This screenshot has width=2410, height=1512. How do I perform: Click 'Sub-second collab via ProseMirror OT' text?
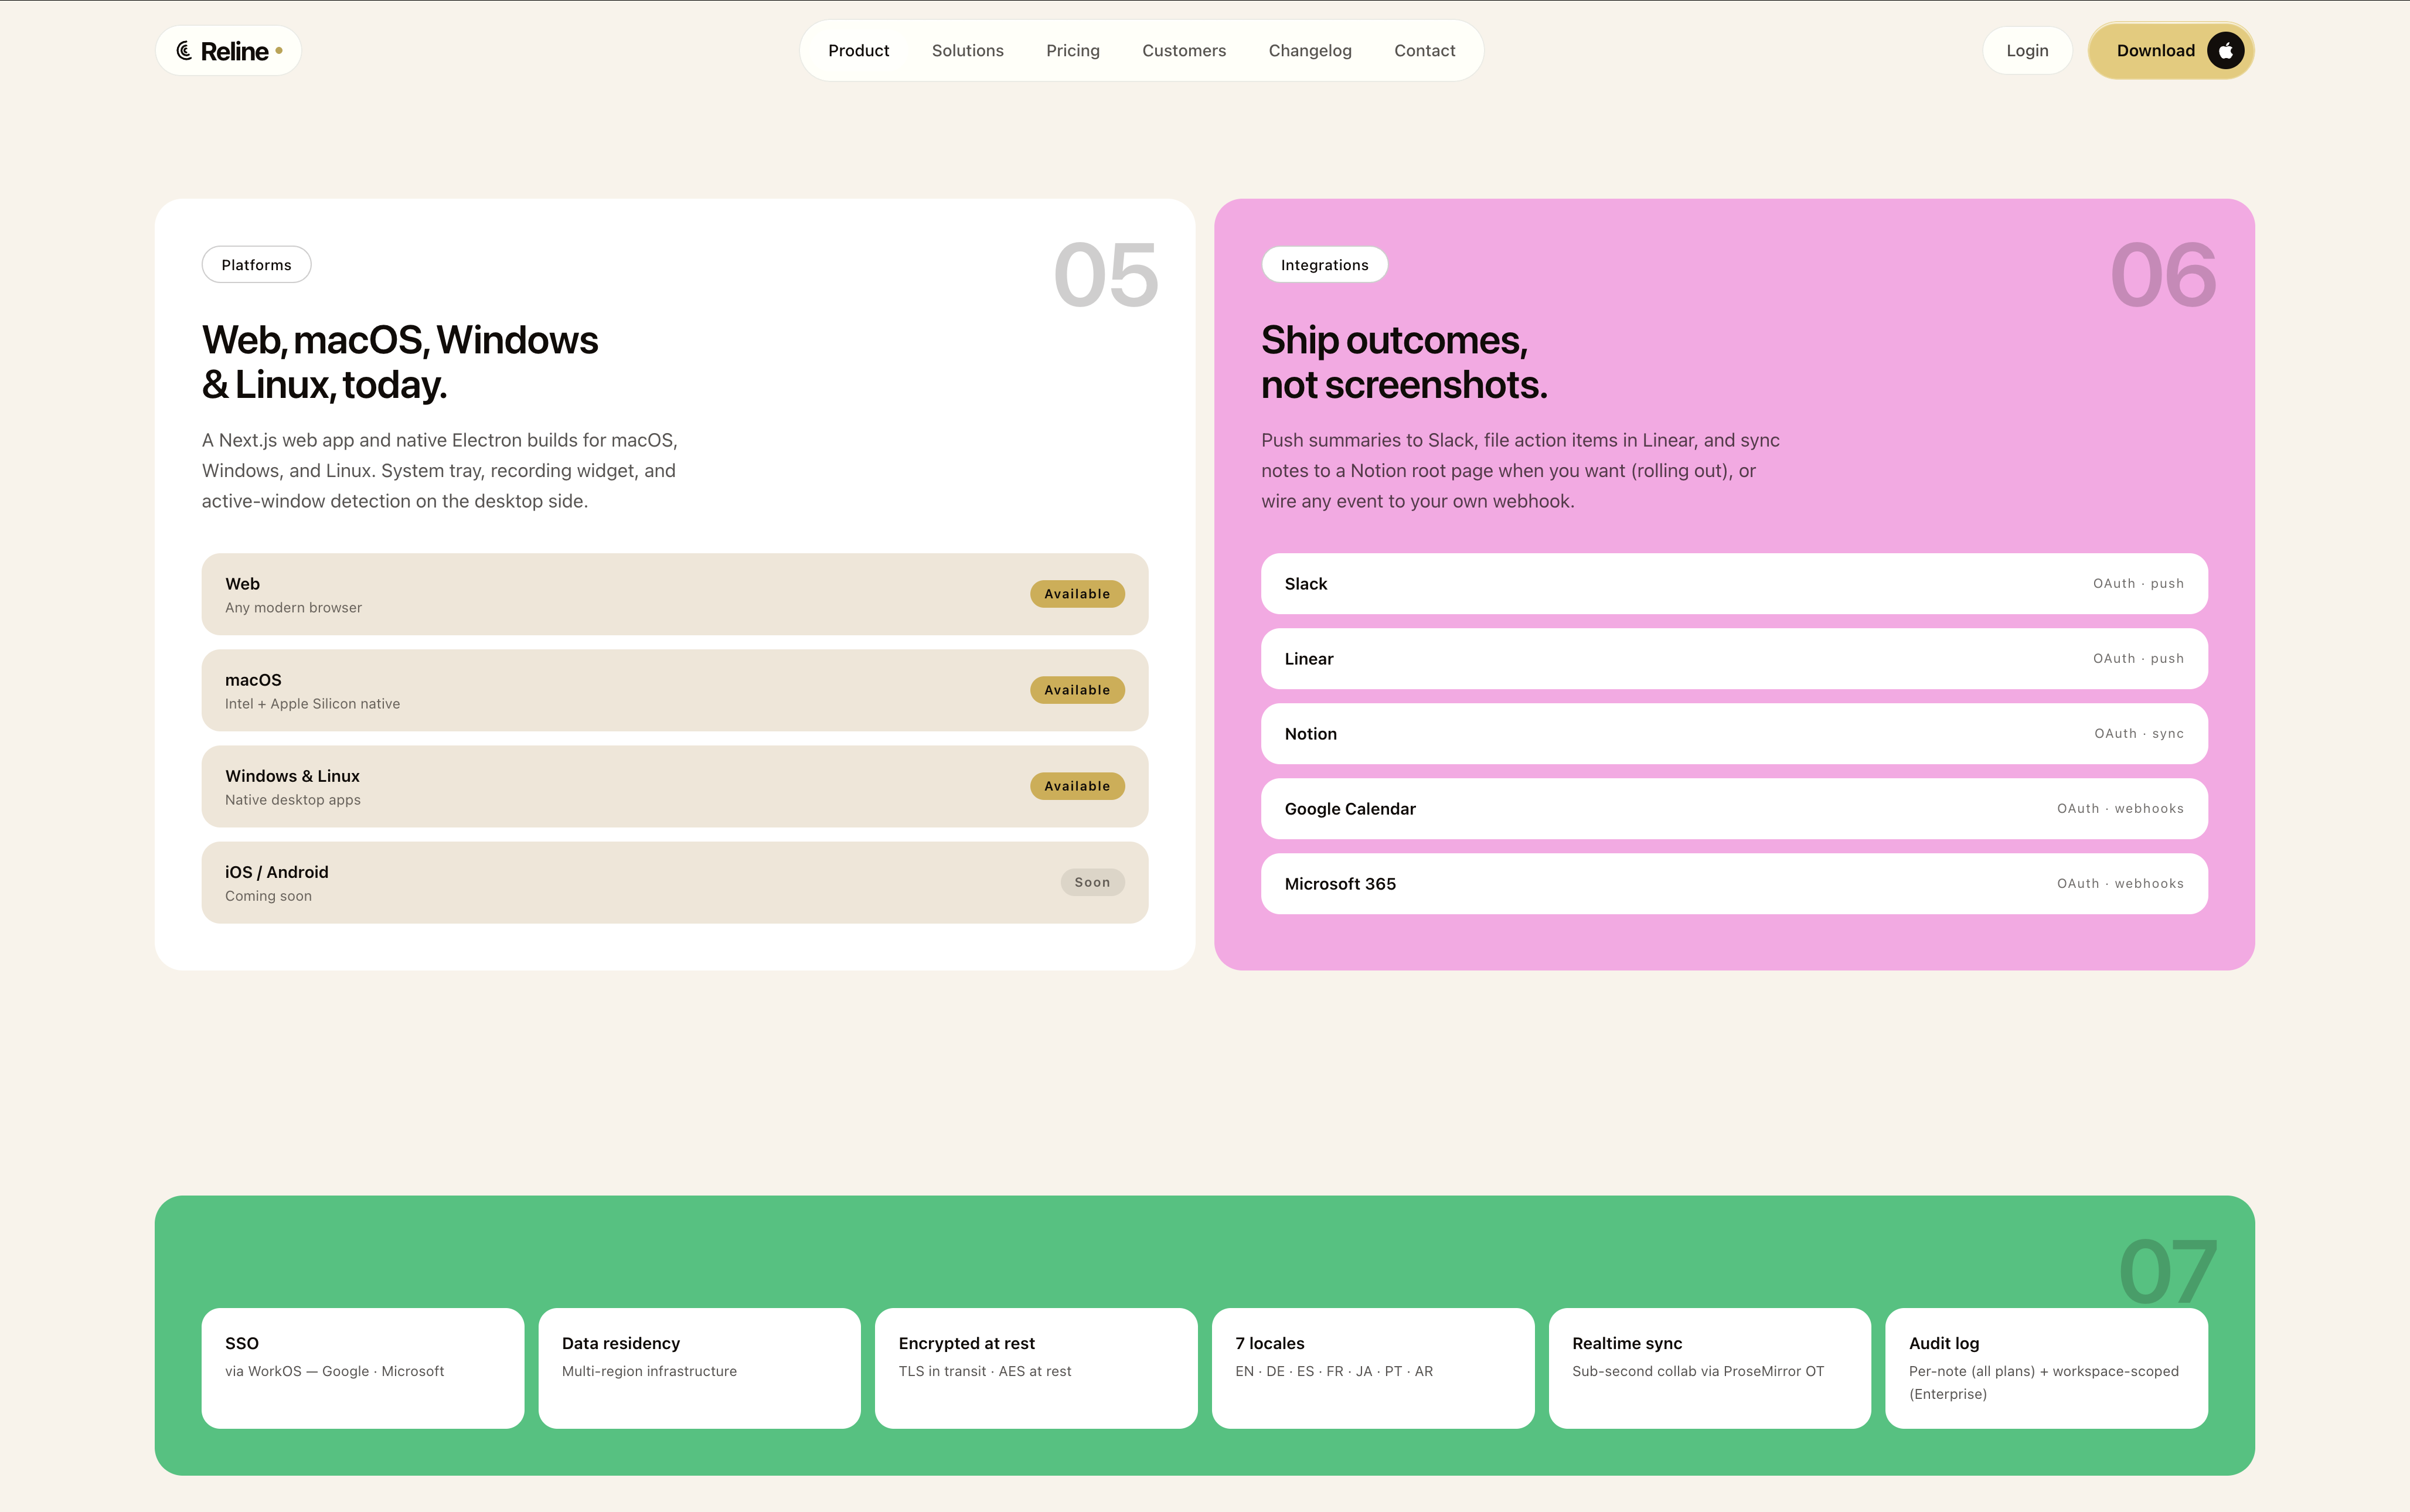tap(1698, 1371)
